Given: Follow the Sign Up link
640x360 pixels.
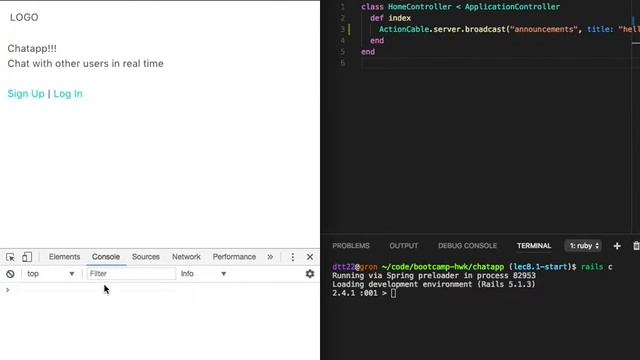Looking at the screenshot, I should tap(26, 94).
